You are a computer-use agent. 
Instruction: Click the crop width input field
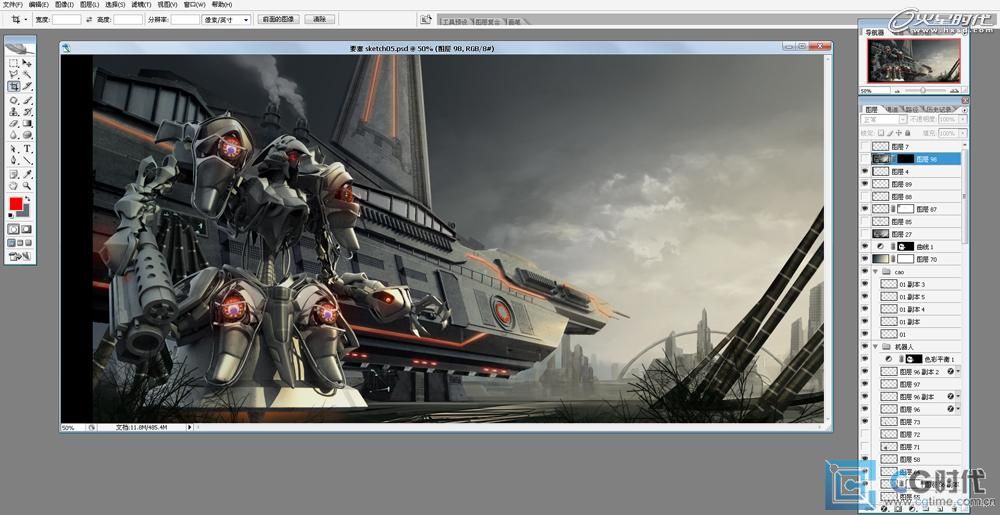tap(66, 20)
